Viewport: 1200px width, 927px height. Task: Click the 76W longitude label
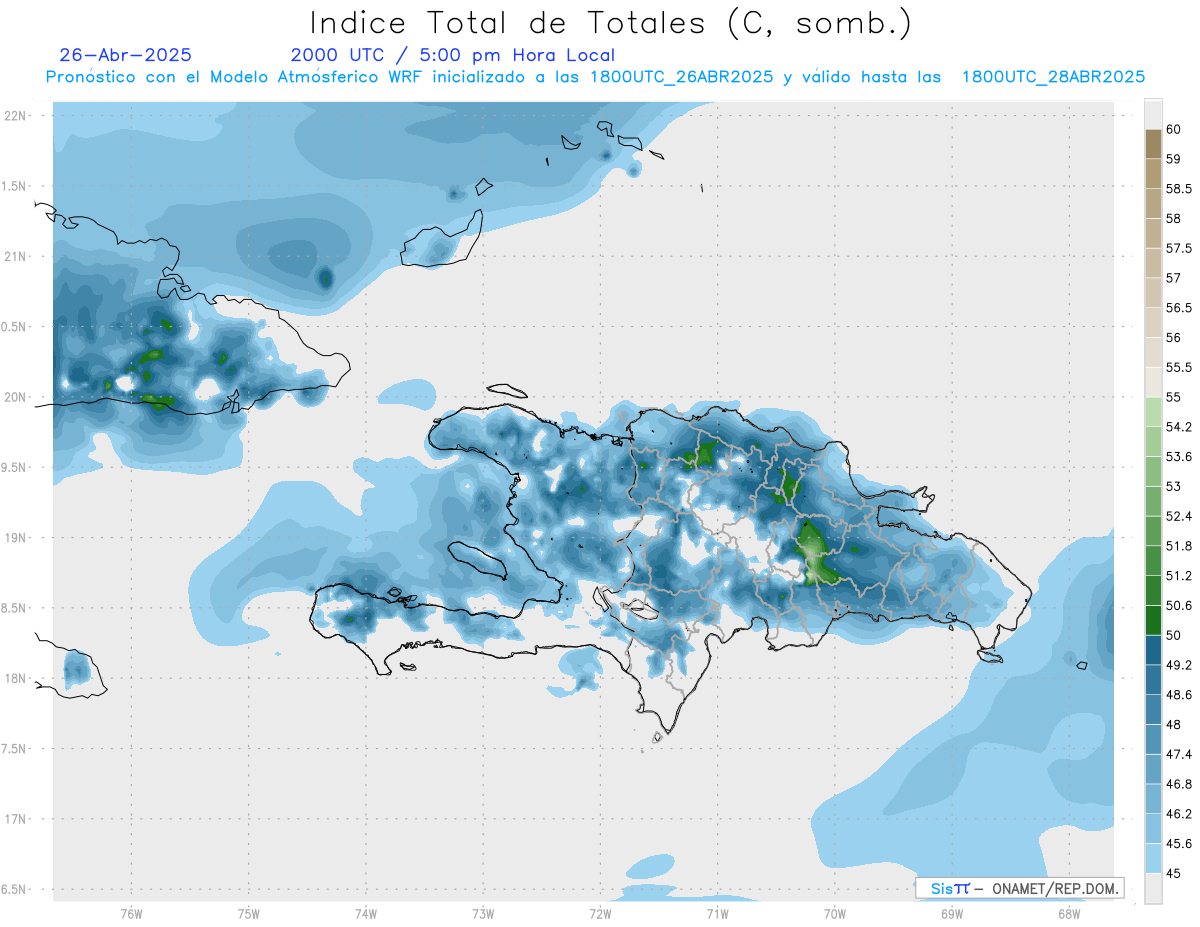pos(131,914)
